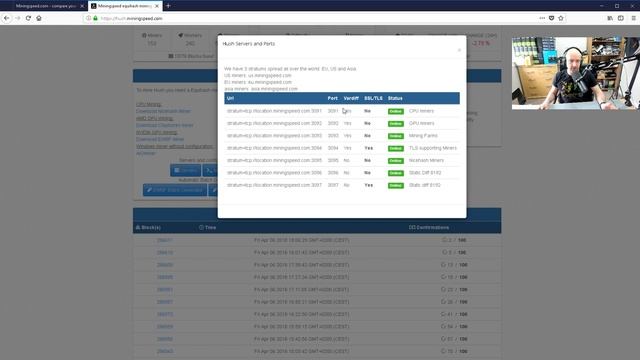Go back with the browser Back arrow
The width and height of the screenshot is (640, 360).
[x=7, y=18]
